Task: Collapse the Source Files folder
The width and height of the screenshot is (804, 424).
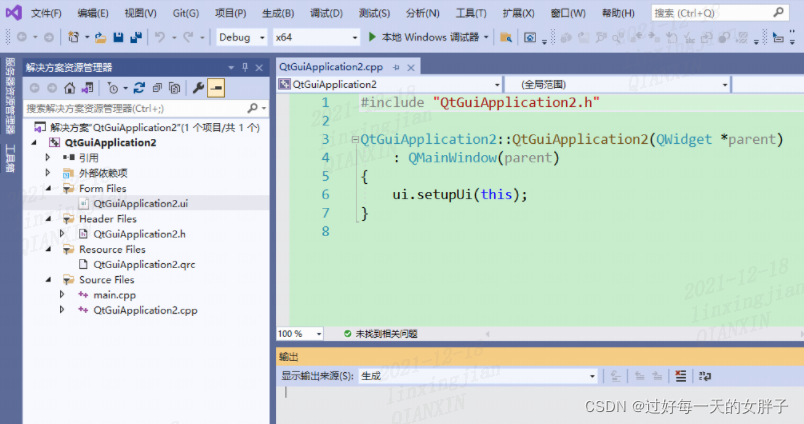Action: coord(49,279)
